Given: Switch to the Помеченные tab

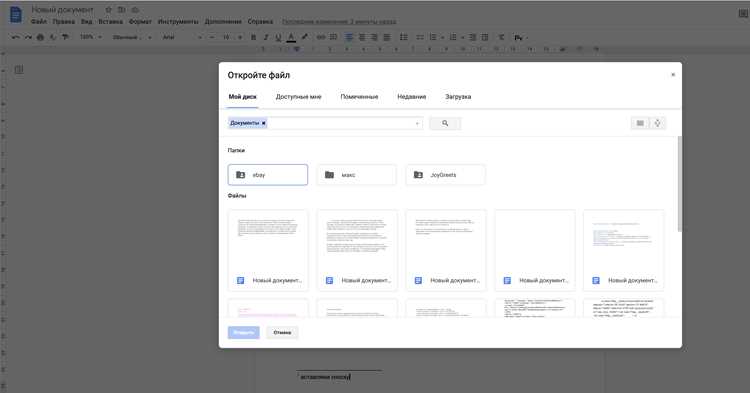Looking at the screenshot, I should [359, 97].
